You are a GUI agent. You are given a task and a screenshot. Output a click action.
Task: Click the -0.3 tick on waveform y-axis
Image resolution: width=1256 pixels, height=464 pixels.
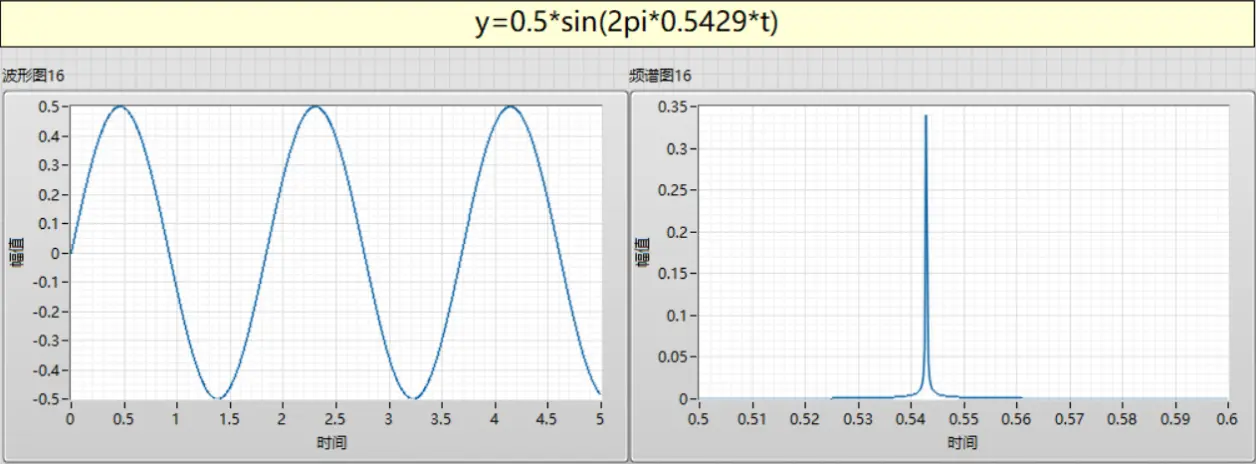tap(49, 341)
